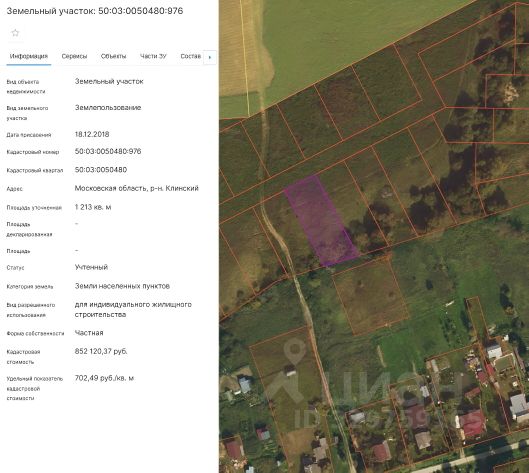Click cadastral quarter value 50:03:0050480
The height and width of the screenshot is (473, 529).
101,170
